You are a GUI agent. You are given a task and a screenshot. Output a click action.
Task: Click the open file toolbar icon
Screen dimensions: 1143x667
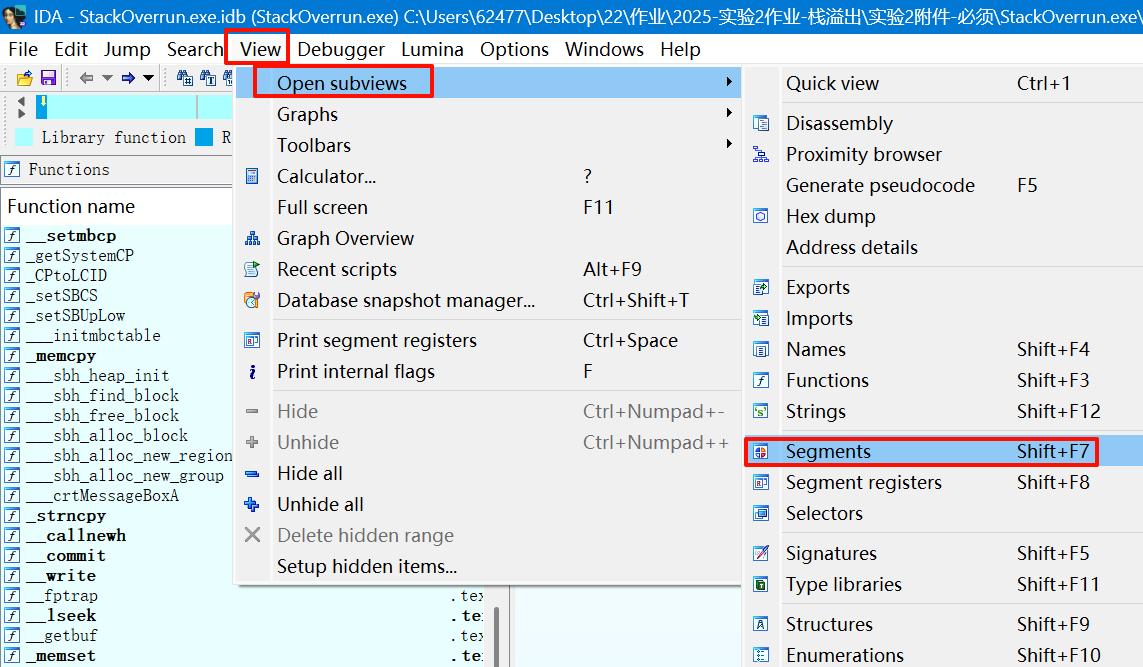(x=25, y=78)
